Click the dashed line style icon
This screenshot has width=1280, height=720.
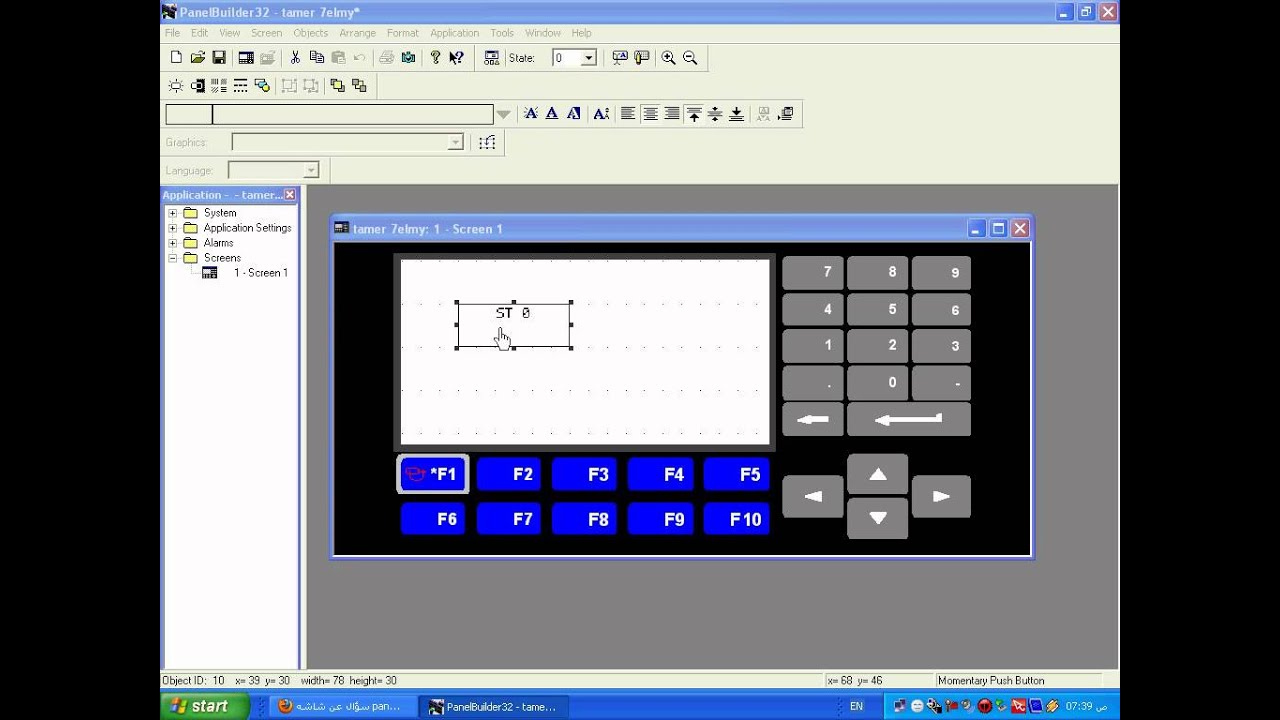[x=240, y=86]
